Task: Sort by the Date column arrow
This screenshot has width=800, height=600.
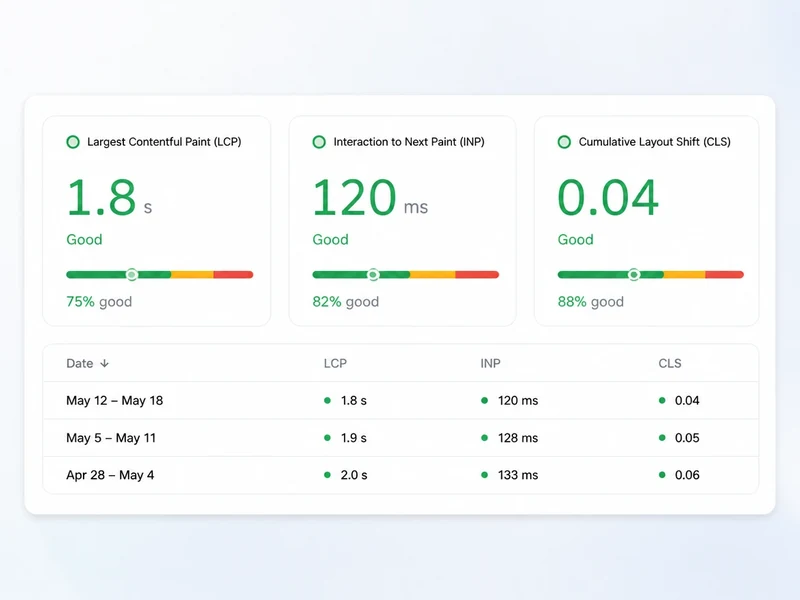Action: pos(105,363)
